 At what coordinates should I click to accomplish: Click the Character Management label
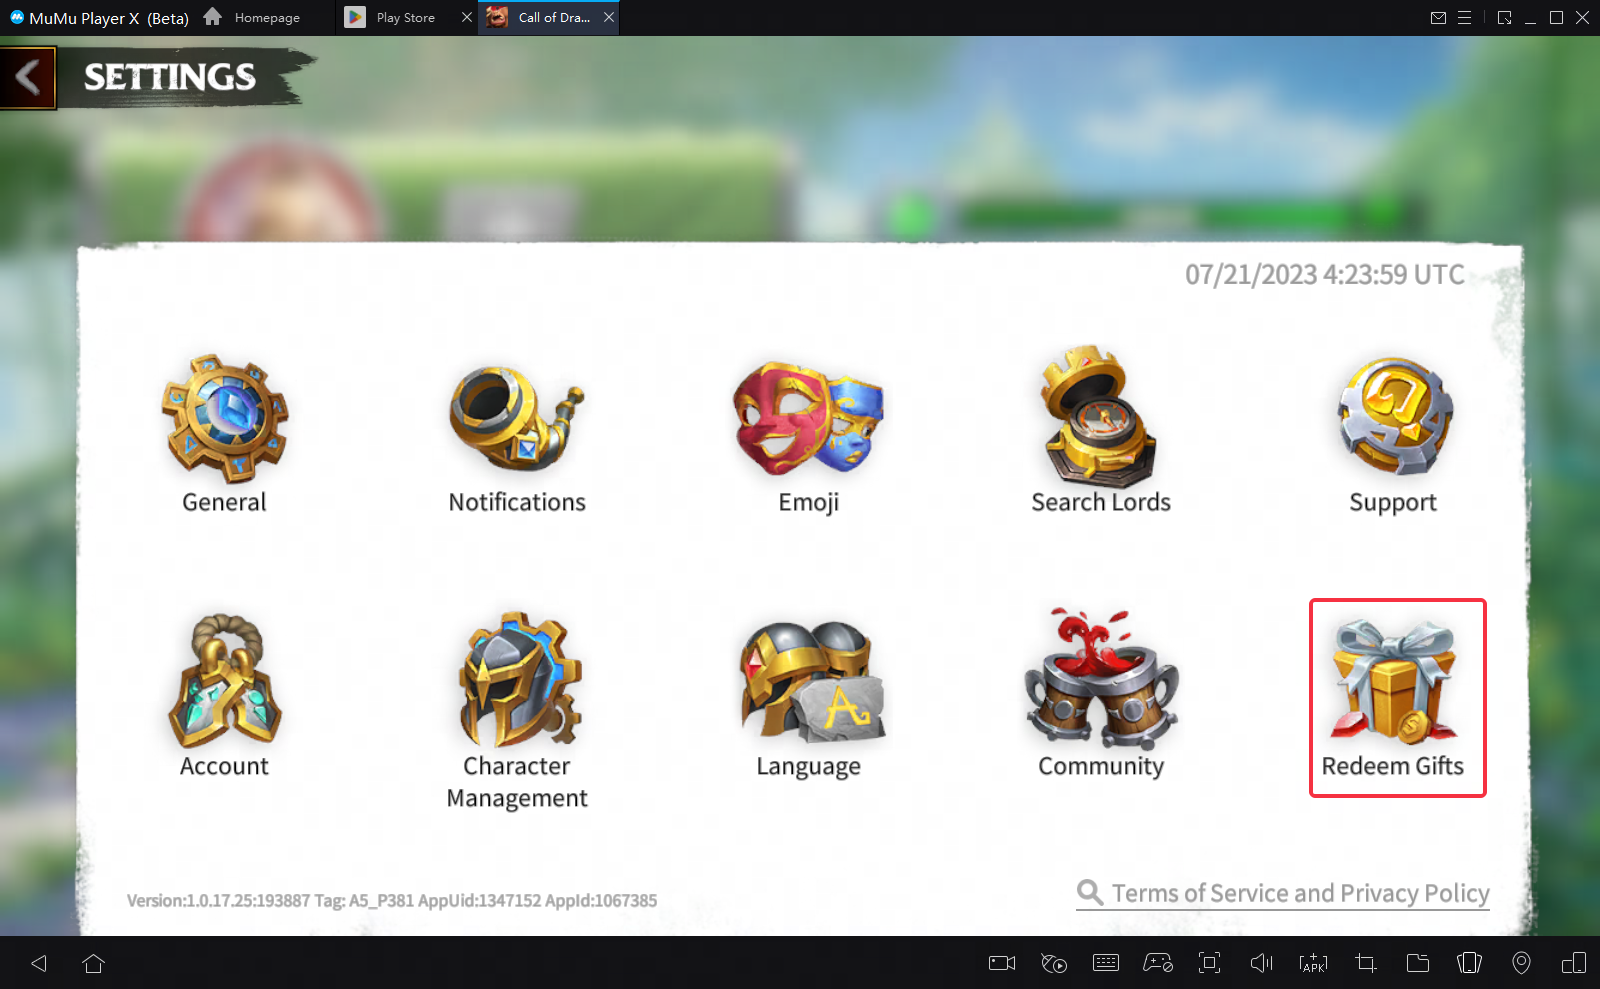click(517, 782)
